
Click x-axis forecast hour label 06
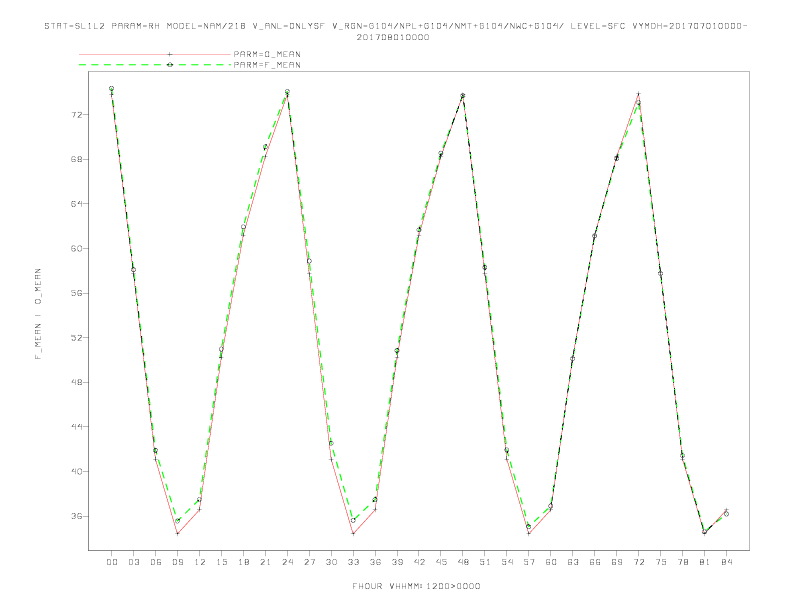pos(156,562)
